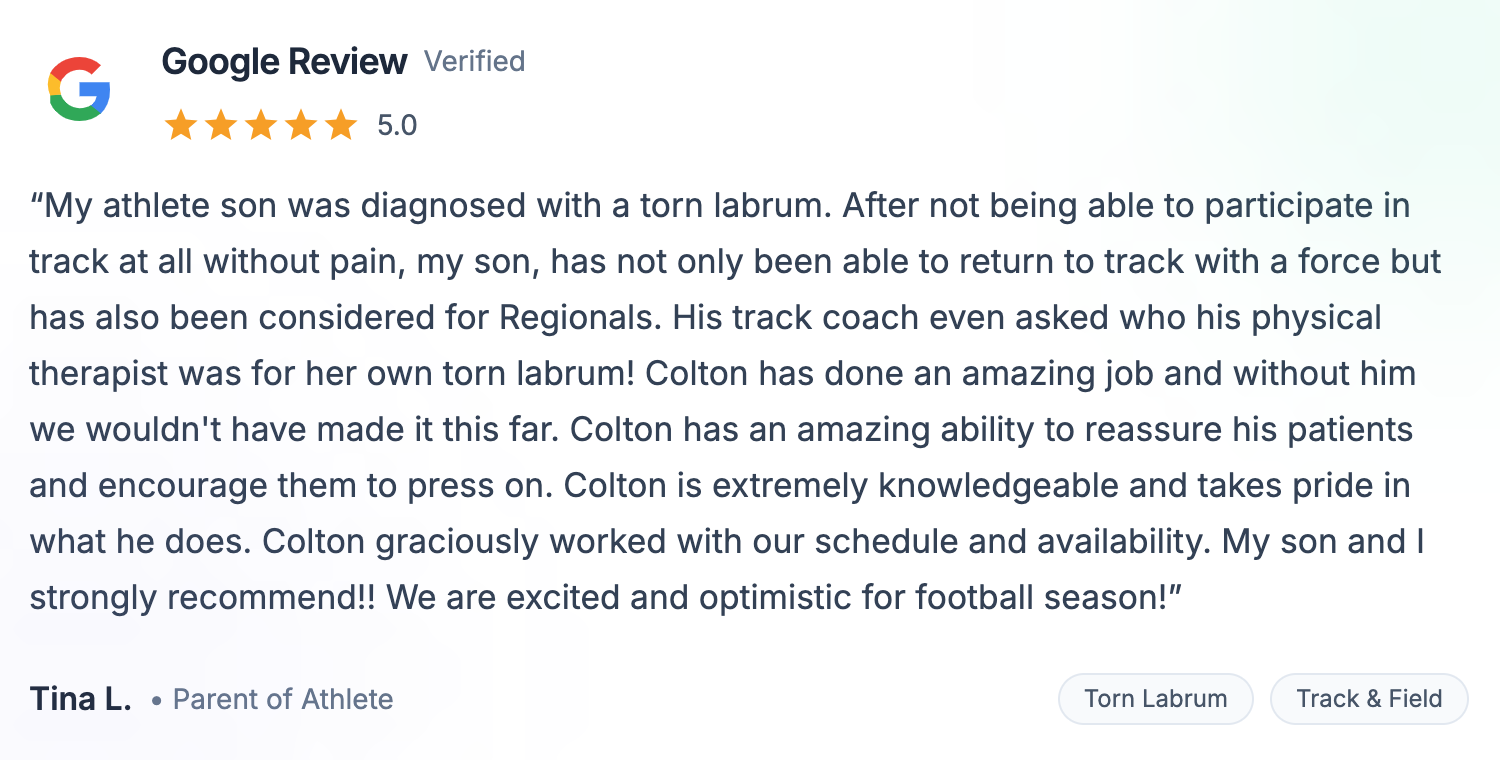
Task: Select the fourth rating star
Action: coord(301,126)
